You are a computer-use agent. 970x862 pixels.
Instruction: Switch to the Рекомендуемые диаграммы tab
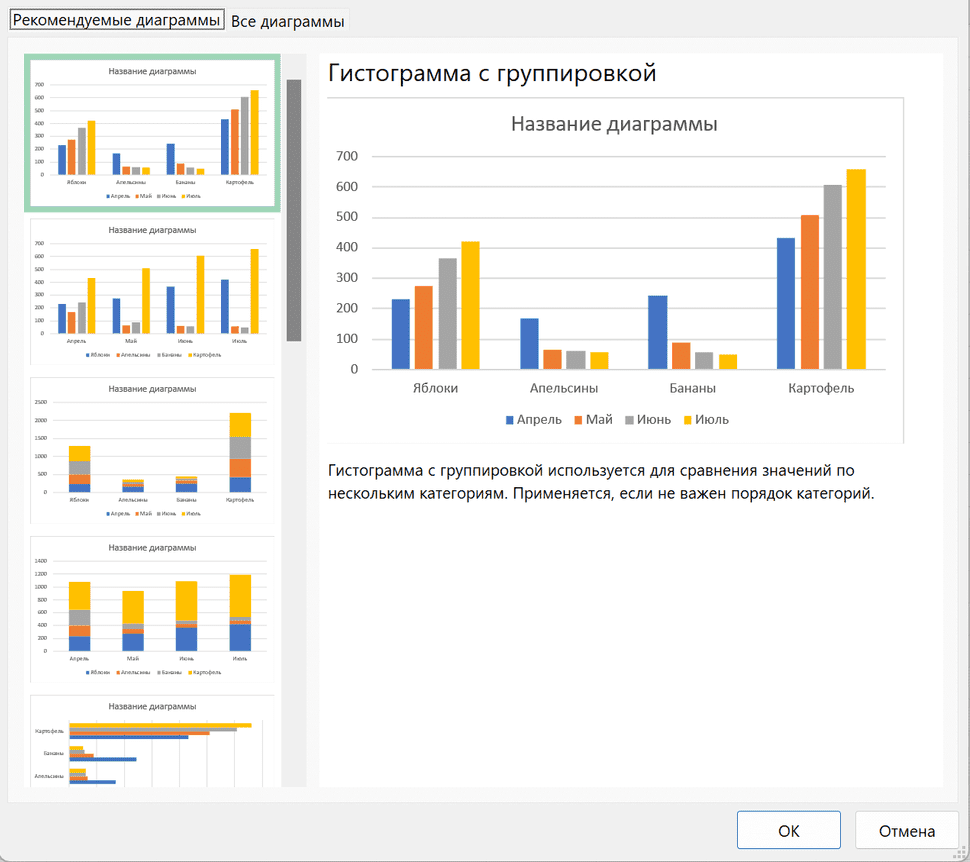coord(116,20)
